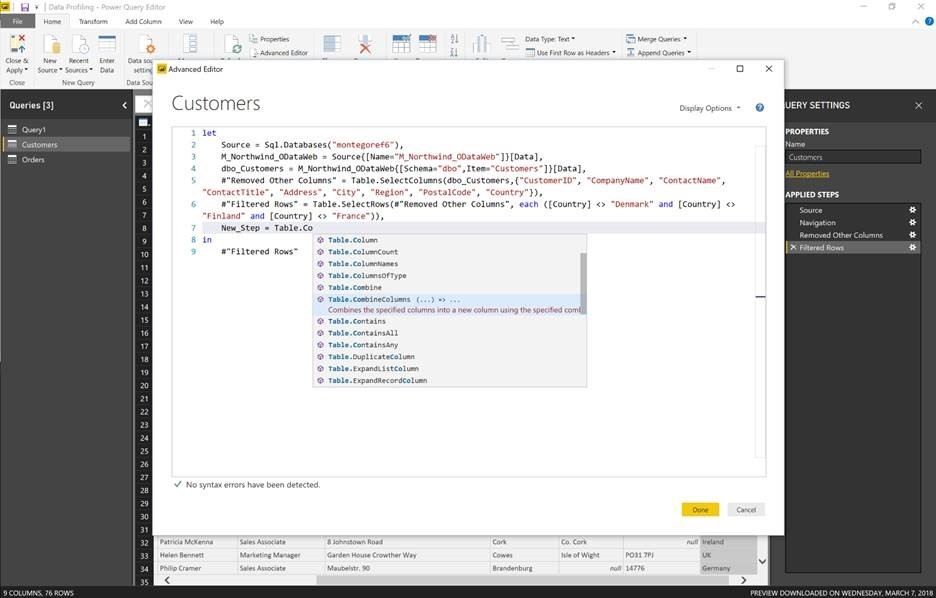Open the Data Type: Text dropdown
Viewport: 936px width, 598px height.
coord(550,39)
